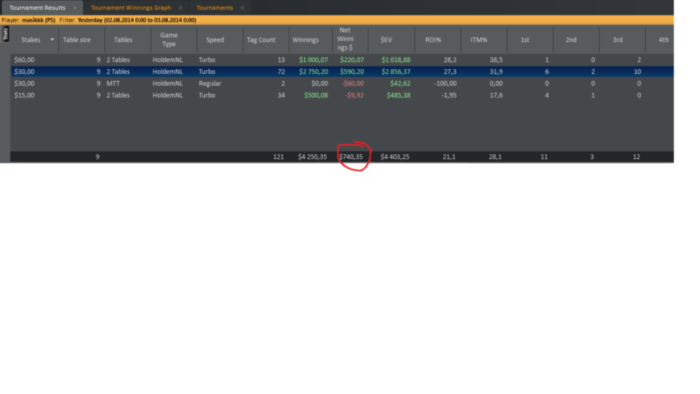Click the -$9,92 net winnings cell
The height and width of the screenshot is (394, 700).
(354, 95)
